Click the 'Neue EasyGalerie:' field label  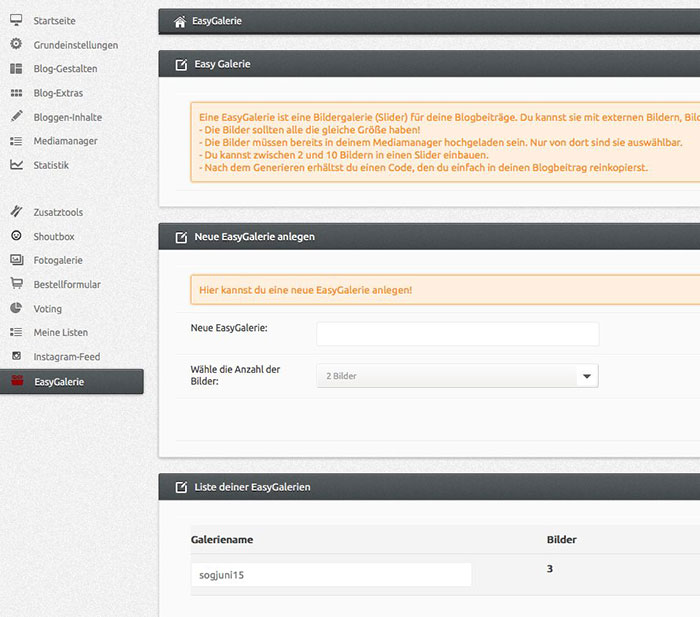coord(229,328)
